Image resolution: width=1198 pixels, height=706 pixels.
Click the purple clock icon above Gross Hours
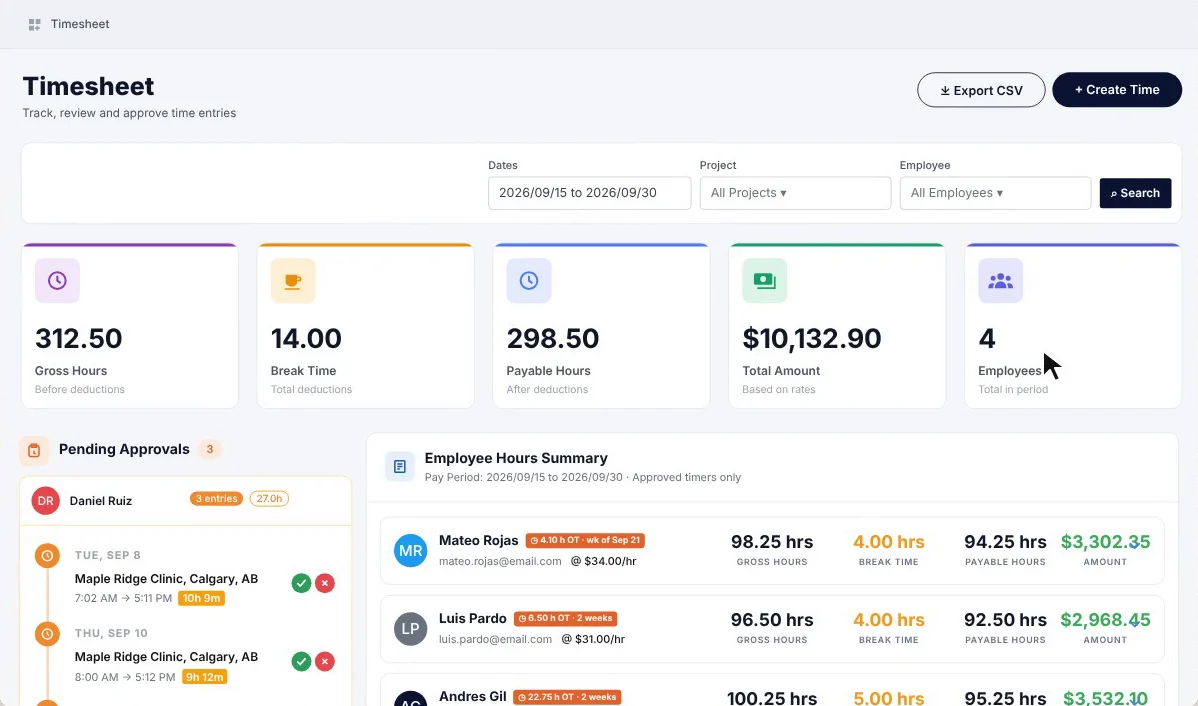[x=57, y=280]
